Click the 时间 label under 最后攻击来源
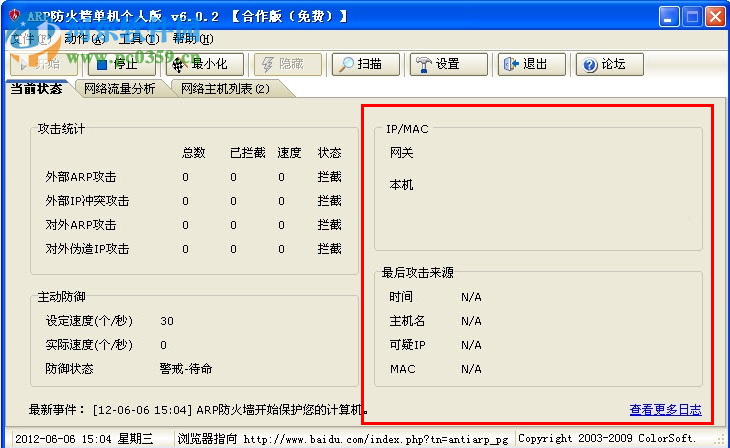 point(401,297)
